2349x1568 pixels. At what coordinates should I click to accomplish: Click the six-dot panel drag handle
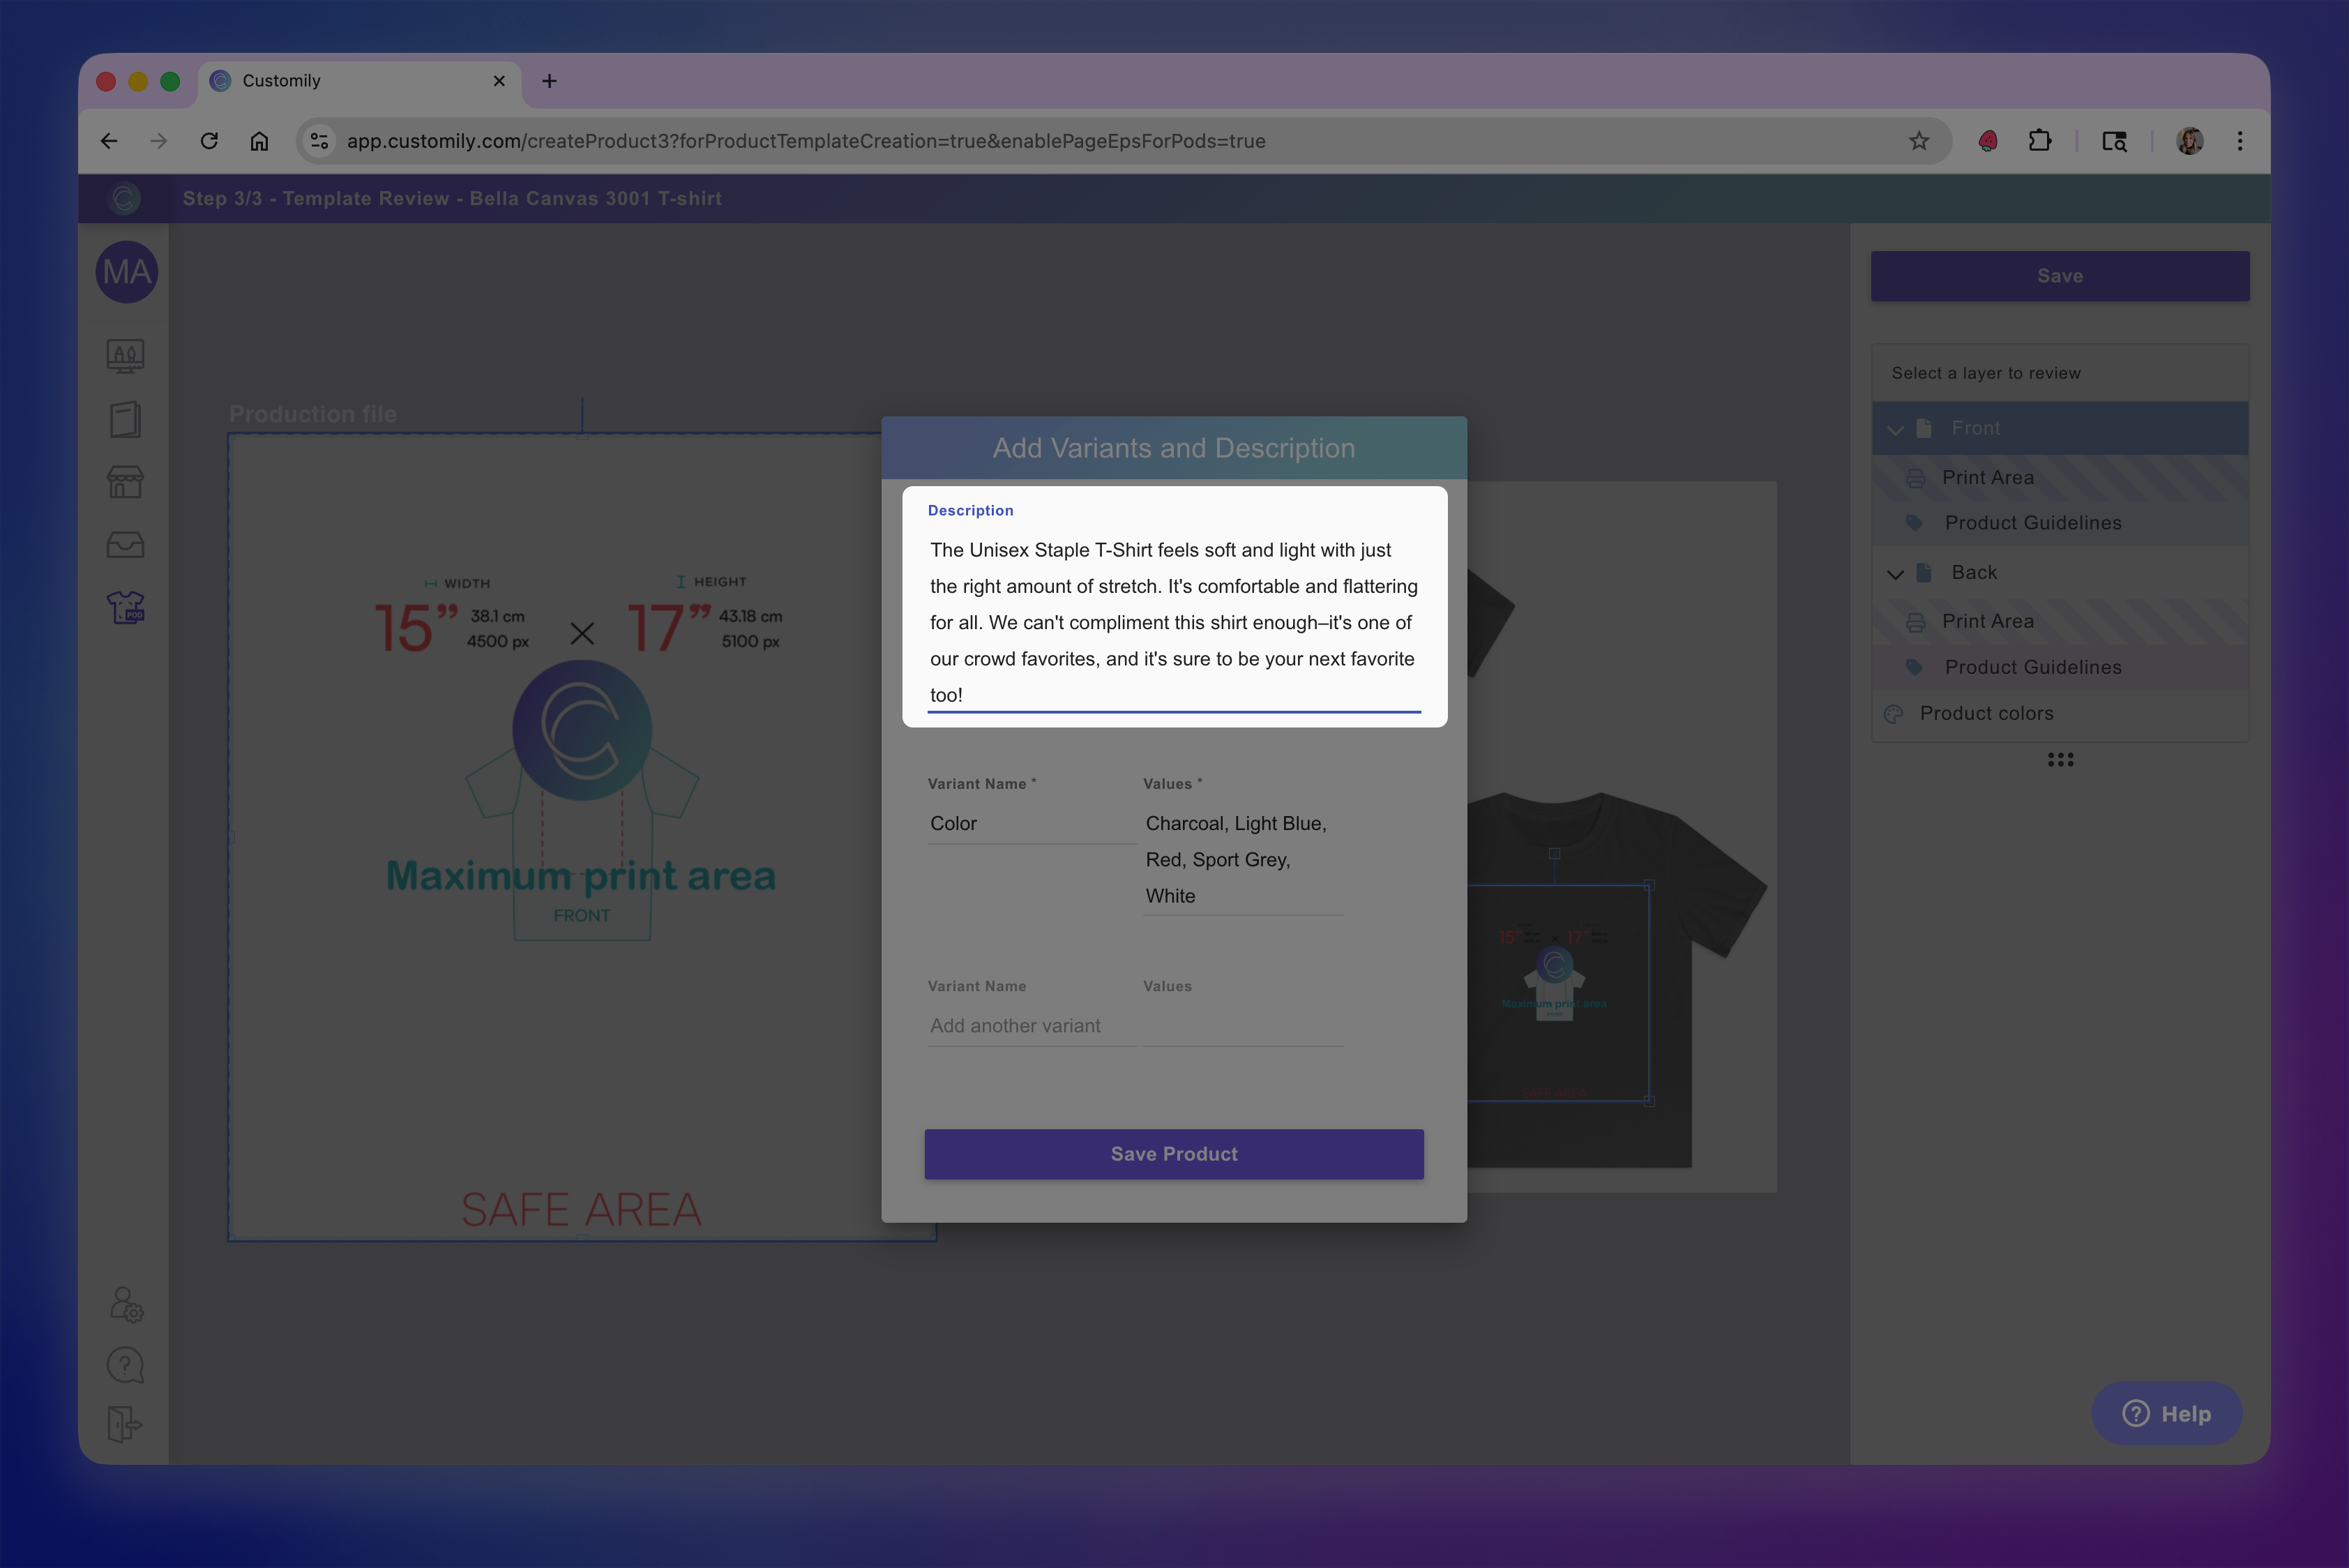pyautogui.click(x=2060, y=760)
